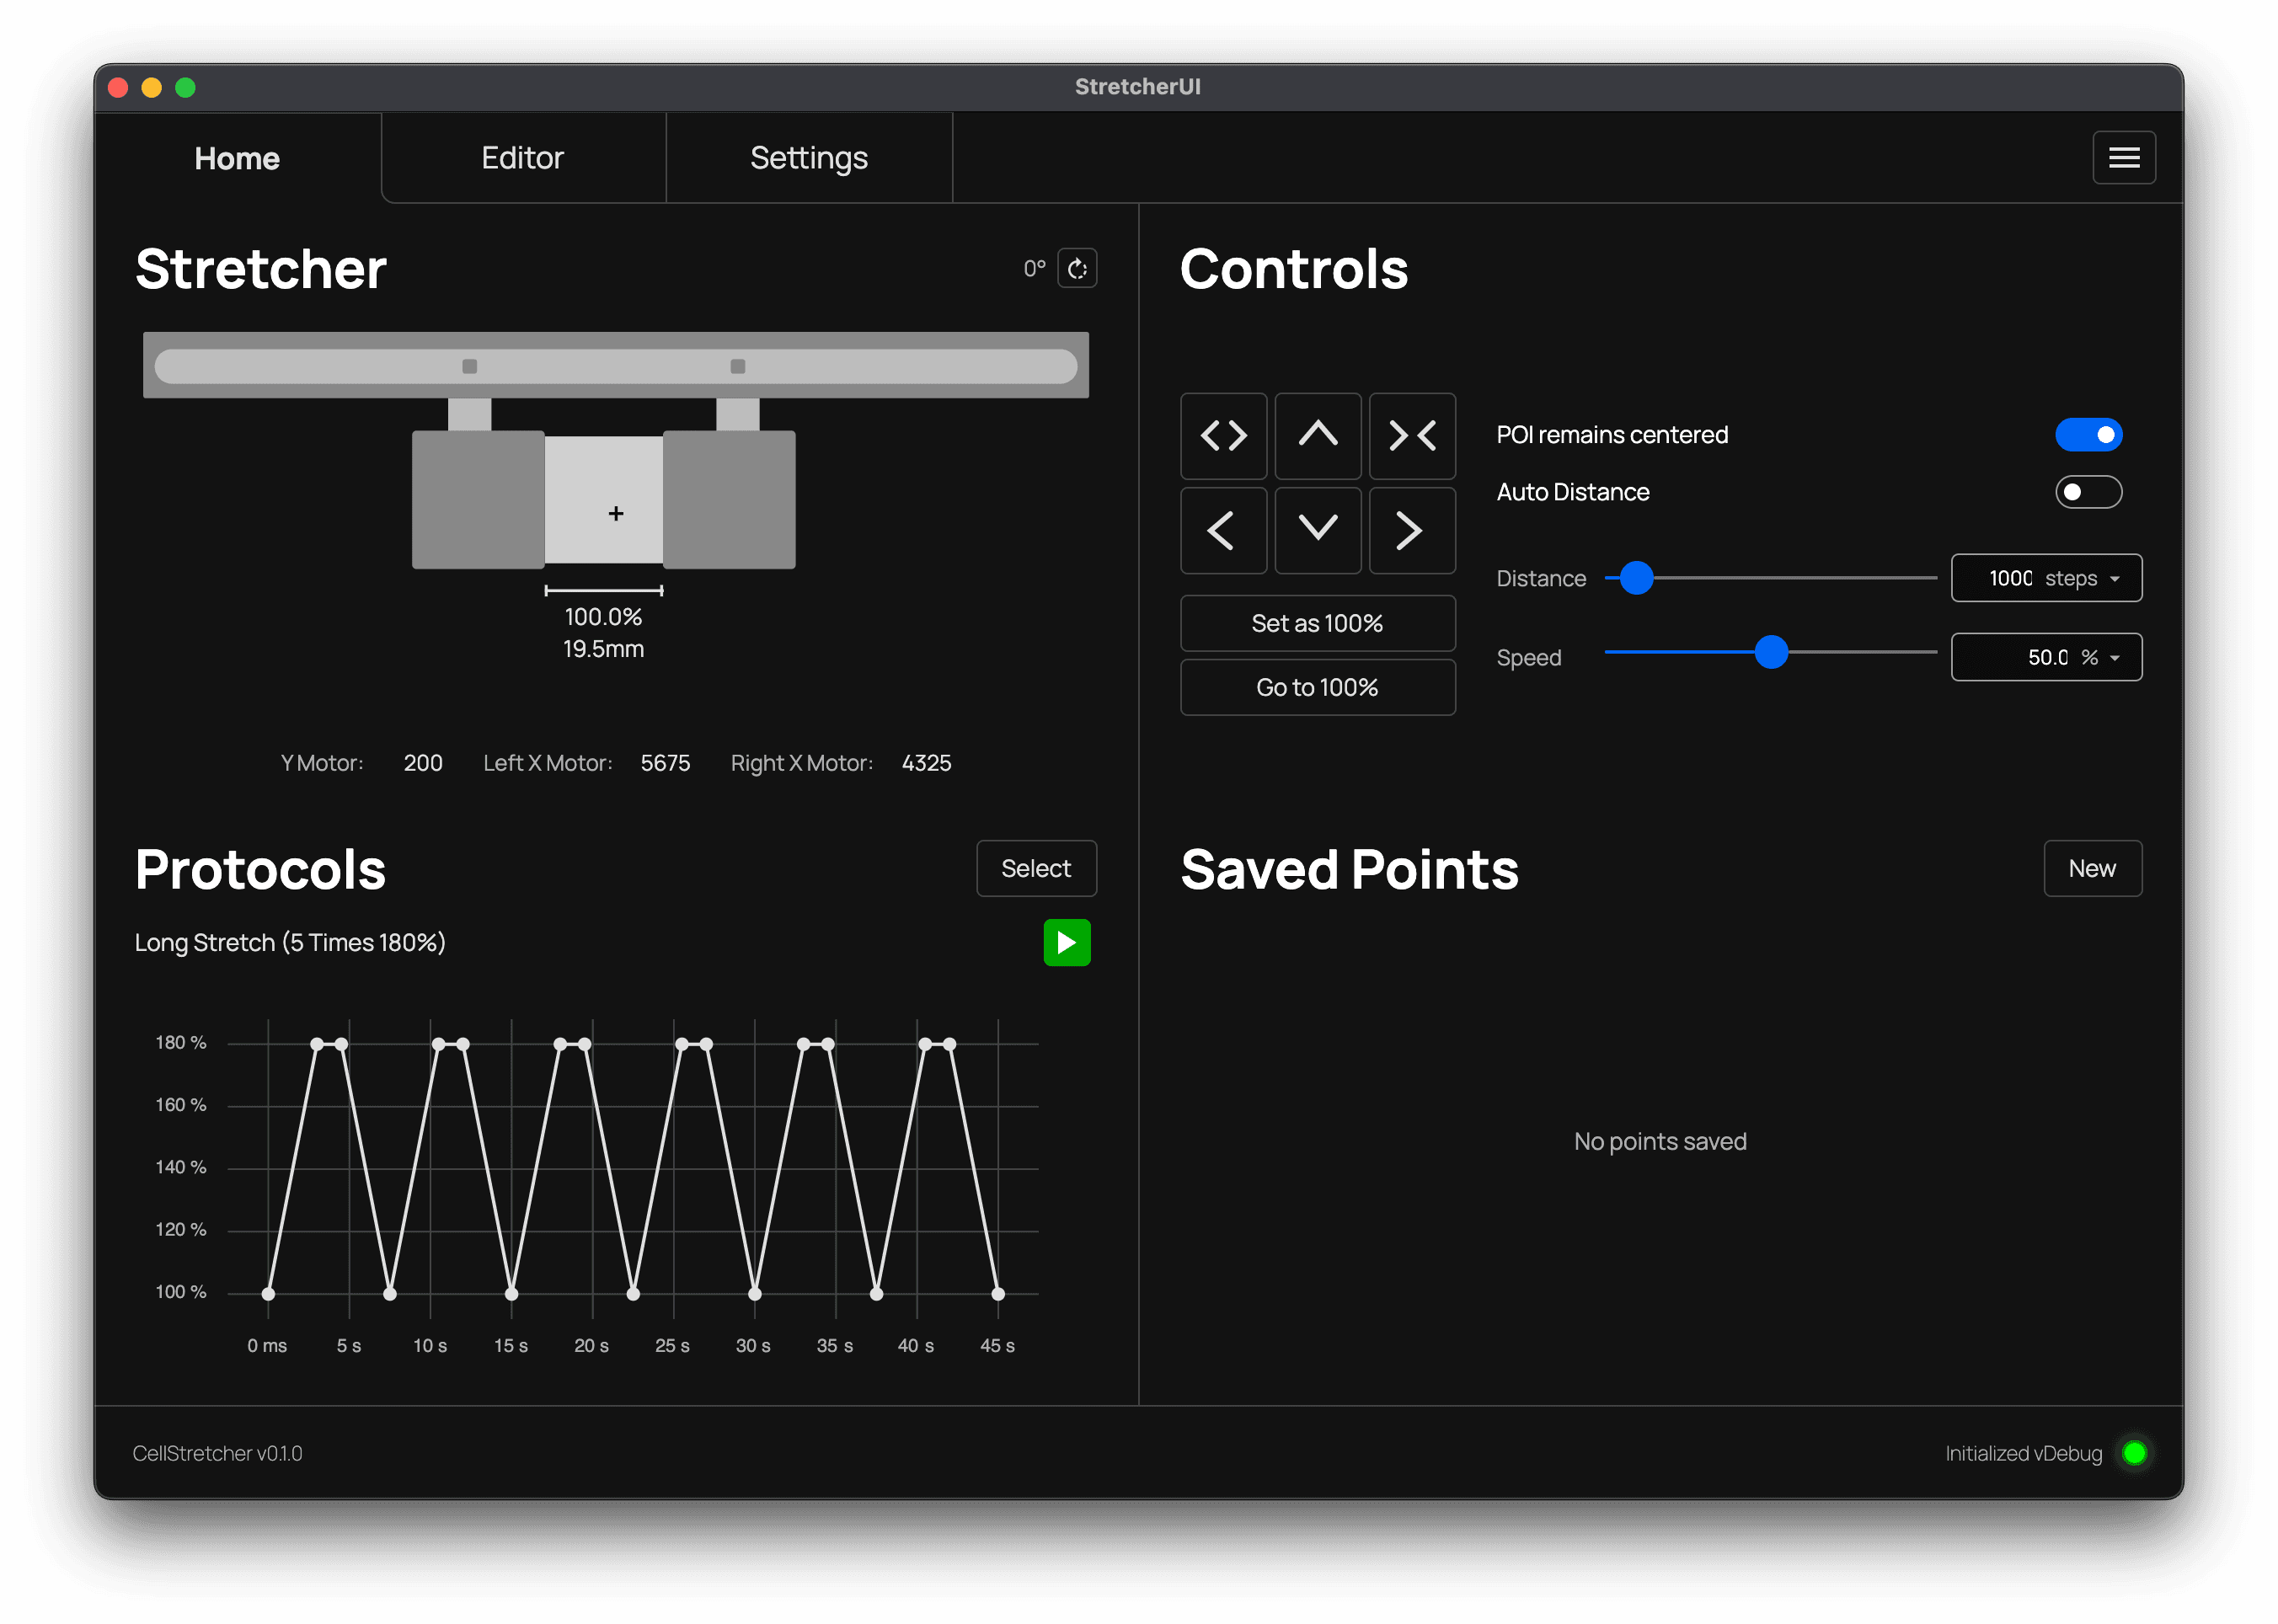Open the hamburger menu
The width and height of the screenshot is (2278, 1624).
point(2123,157)
